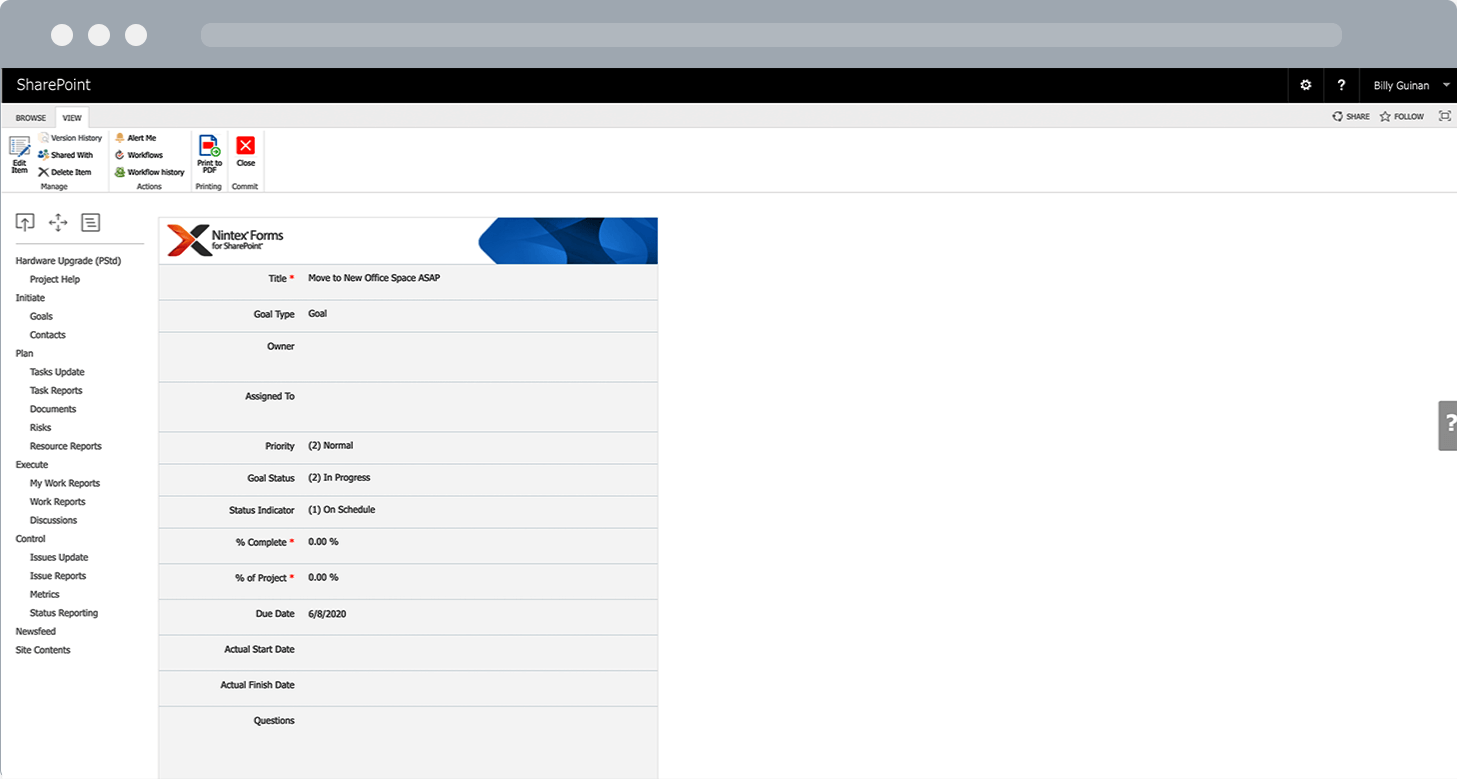The image size is (1457, 779).
Task: Select the Alert Me bell icon
Action: tap(120, 138)
